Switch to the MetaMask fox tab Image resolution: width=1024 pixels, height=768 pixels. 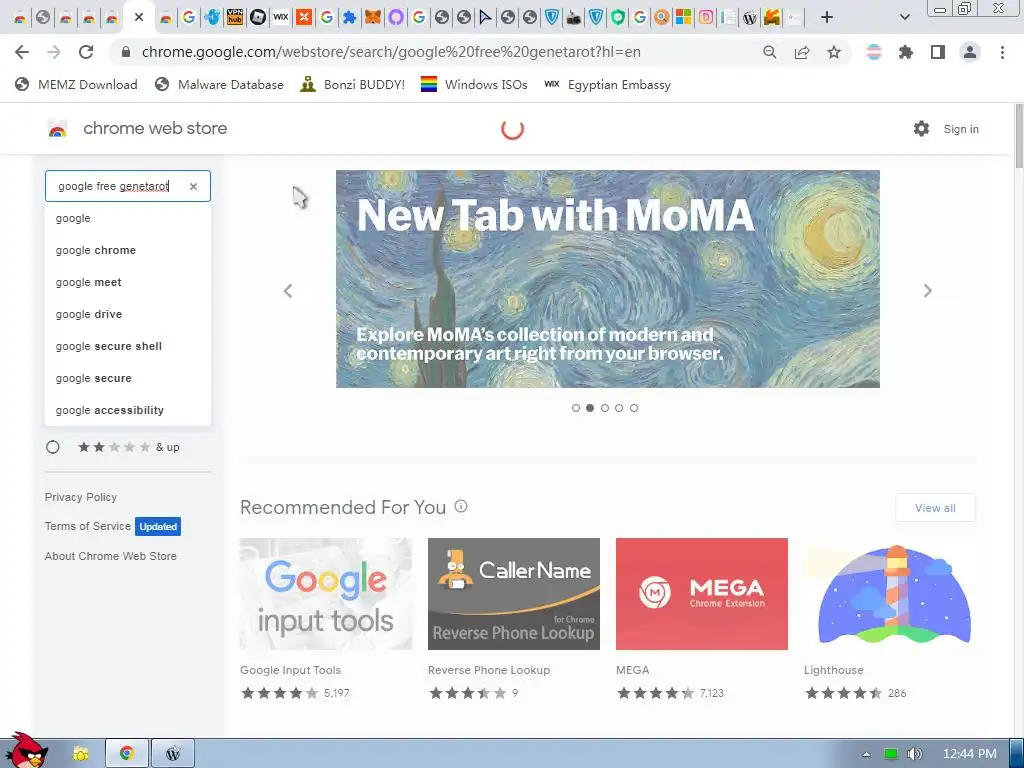click(373, 17)
